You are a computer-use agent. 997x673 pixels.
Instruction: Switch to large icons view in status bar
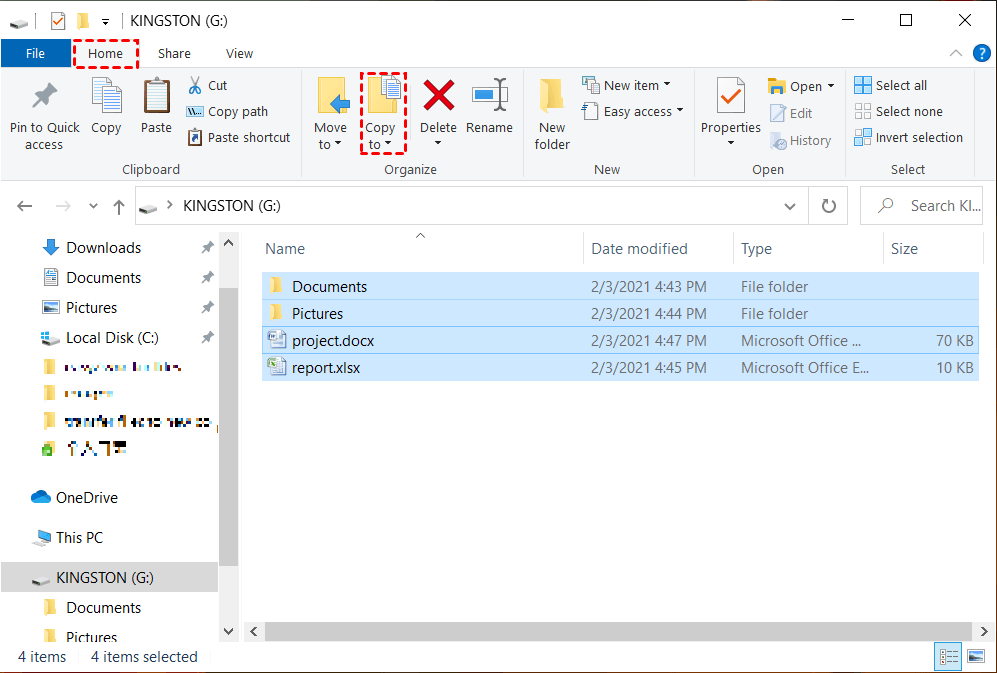point(975,657)
